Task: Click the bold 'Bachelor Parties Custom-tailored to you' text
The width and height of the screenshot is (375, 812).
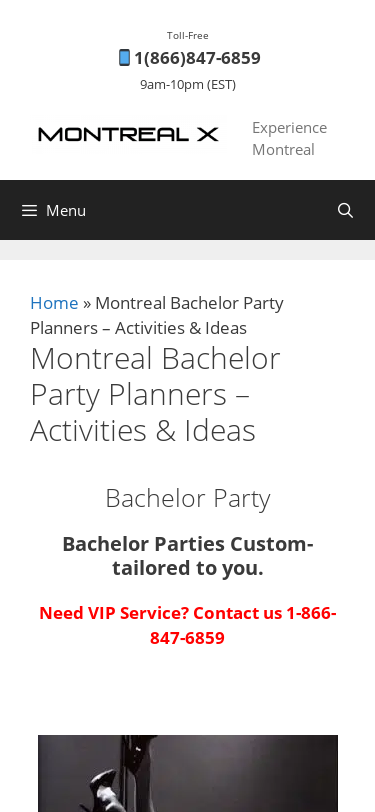Action: pyautogui.click(x=188, y=556)
